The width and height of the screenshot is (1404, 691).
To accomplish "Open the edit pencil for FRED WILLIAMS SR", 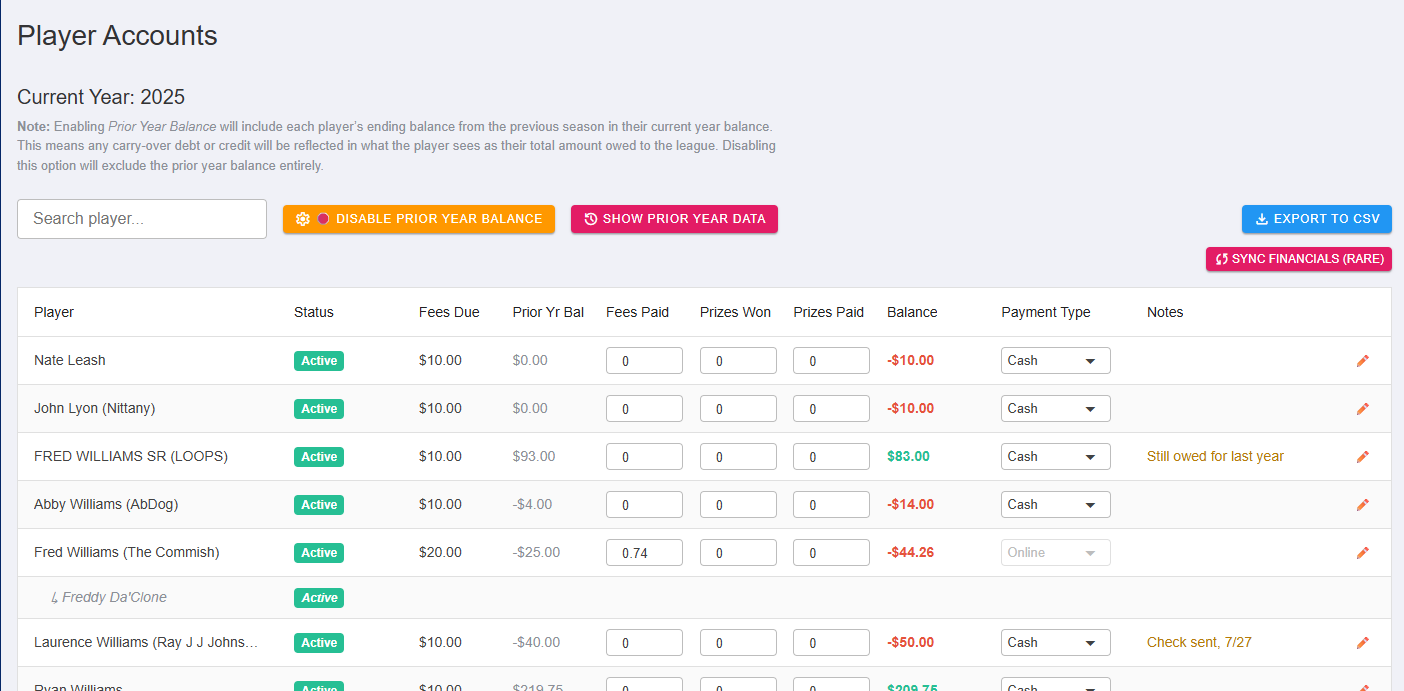I will point(1363,456).
